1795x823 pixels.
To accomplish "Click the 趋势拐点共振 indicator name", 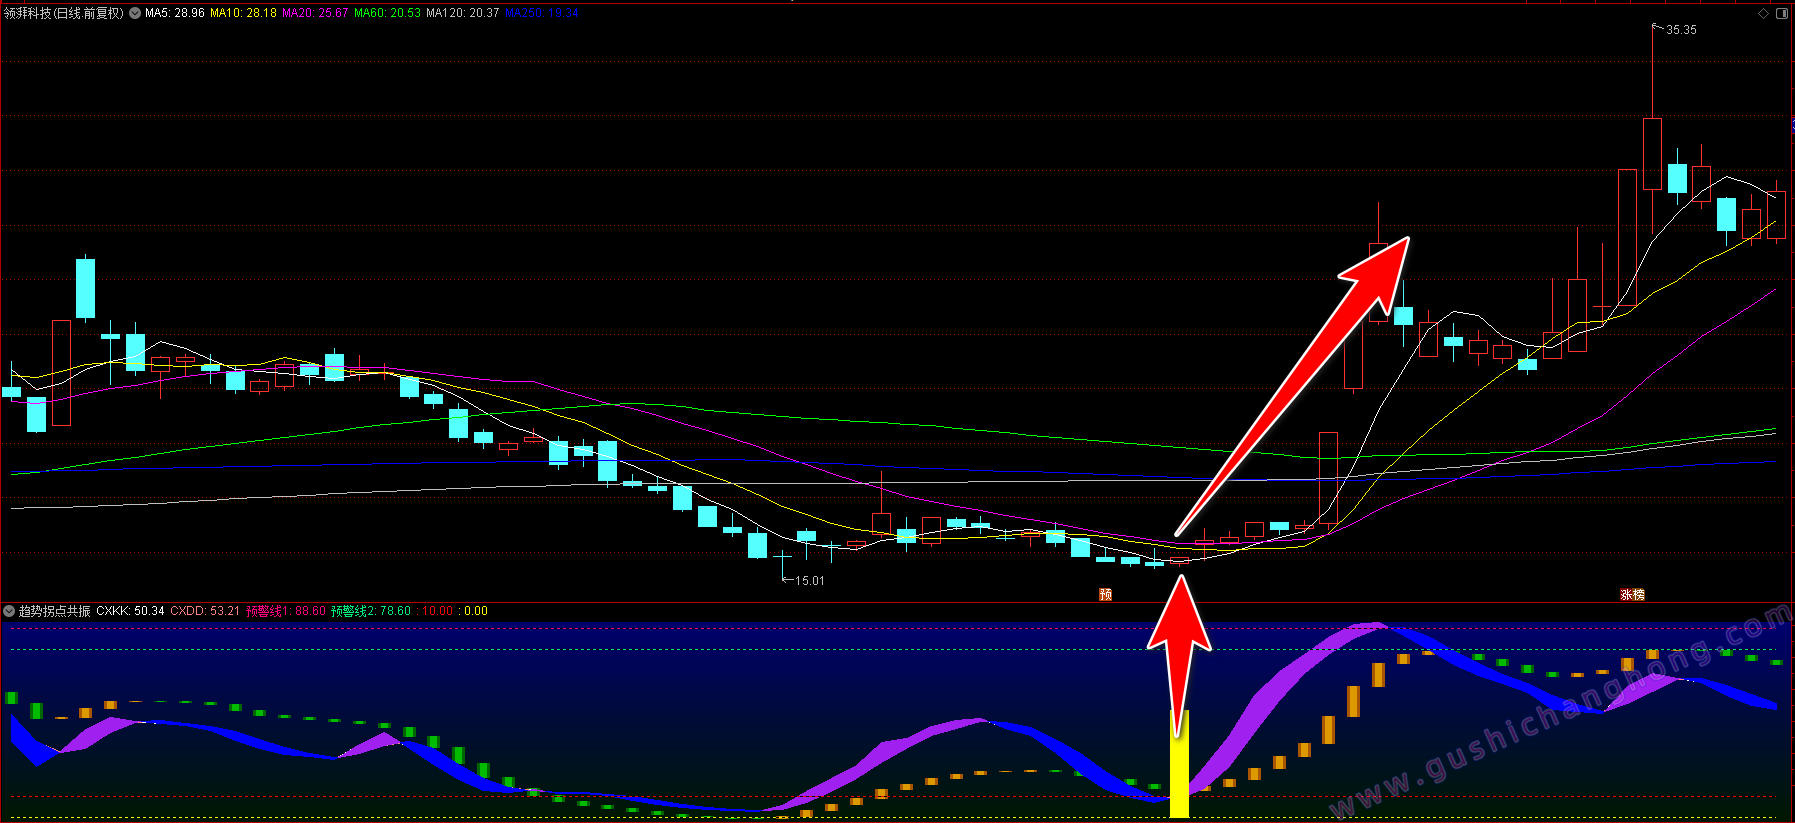I will coord(54,611).
